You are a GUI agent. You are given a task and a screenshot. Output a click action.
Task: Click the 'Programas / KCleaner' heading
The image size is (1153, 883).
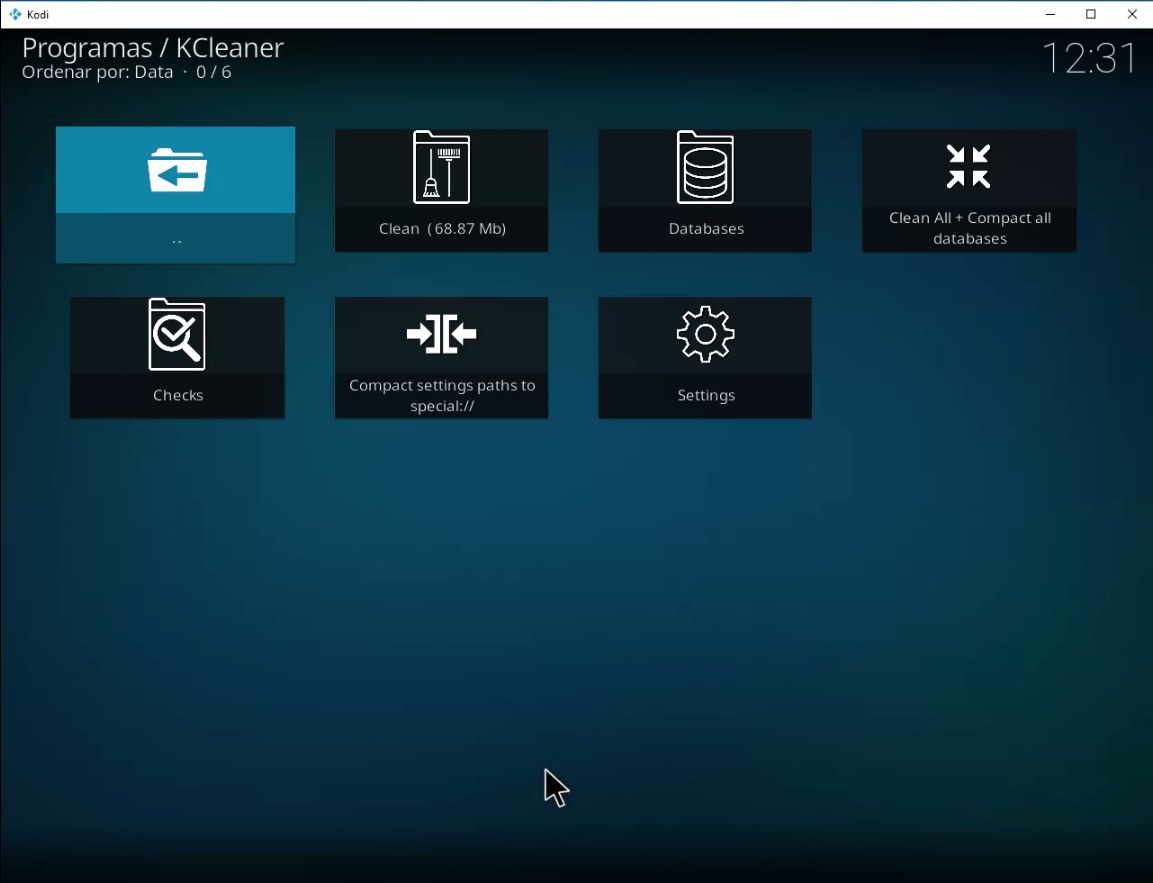[152, 48]
